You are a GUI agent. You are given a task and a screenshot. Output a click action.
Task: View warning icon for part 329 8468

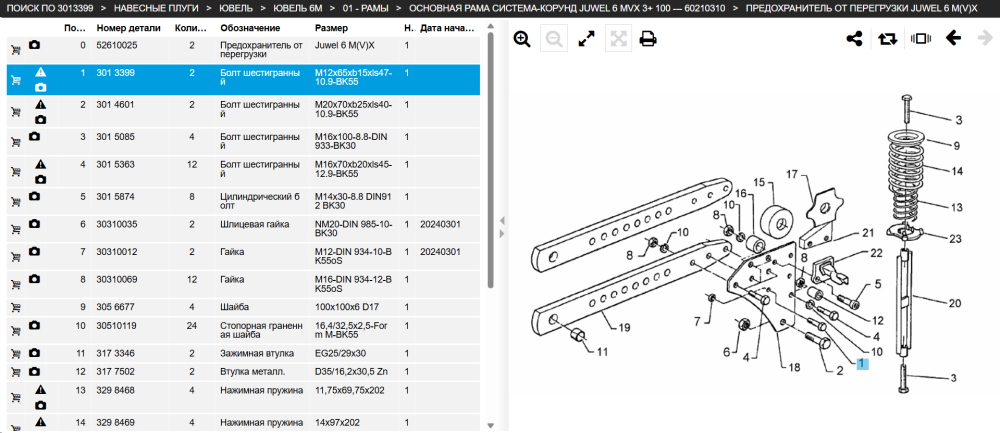[40, 389]
